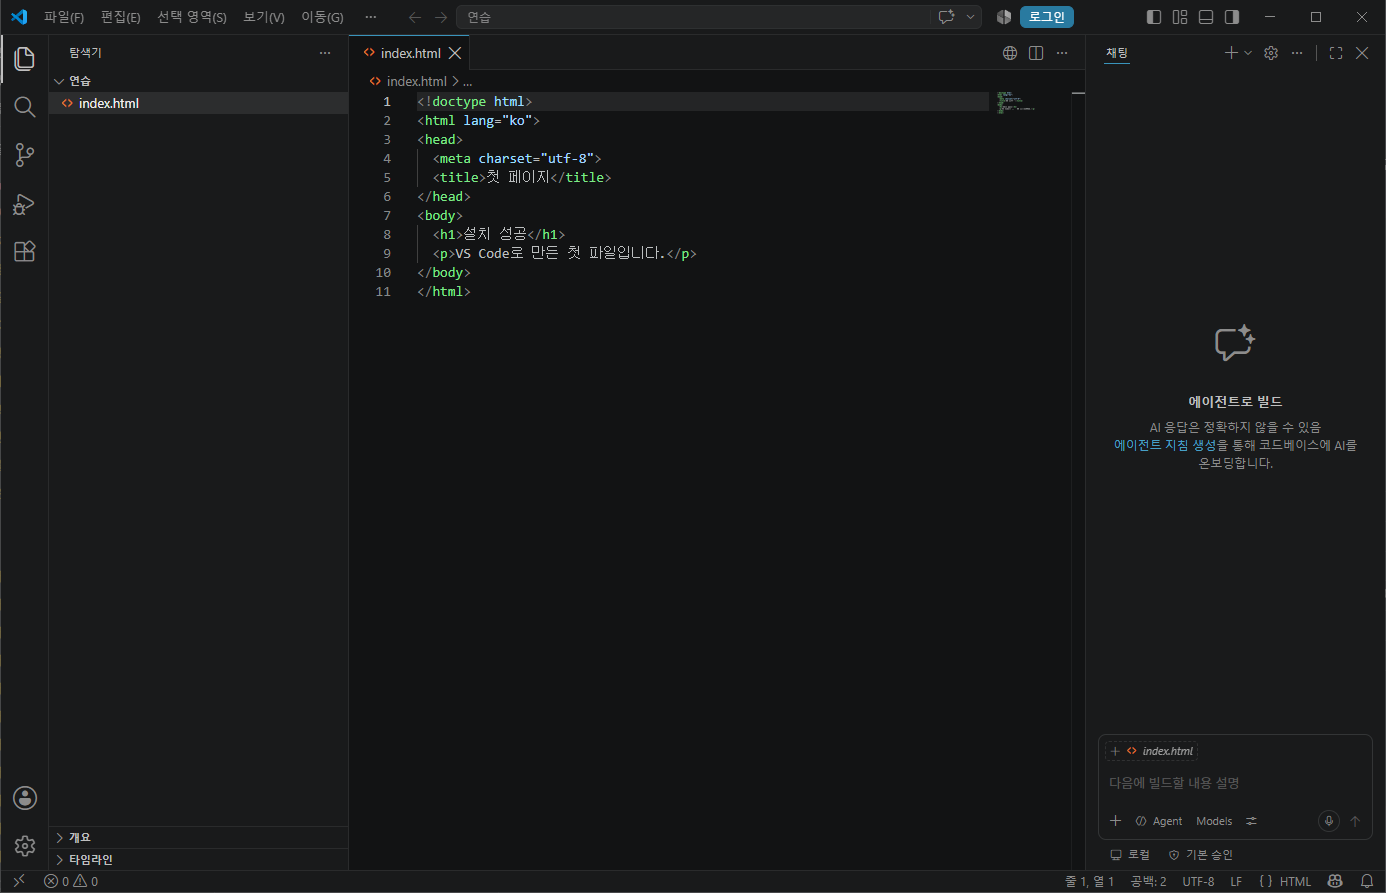Open chat tools configuration icon

(x=1251, y=821)
